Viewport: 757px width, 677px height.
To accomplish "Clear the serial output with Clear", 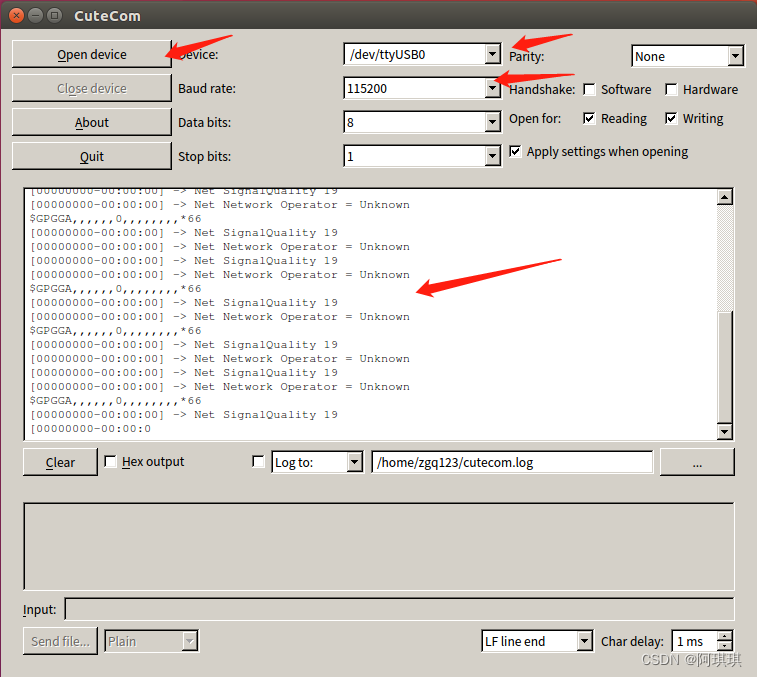I will point(60,462).
